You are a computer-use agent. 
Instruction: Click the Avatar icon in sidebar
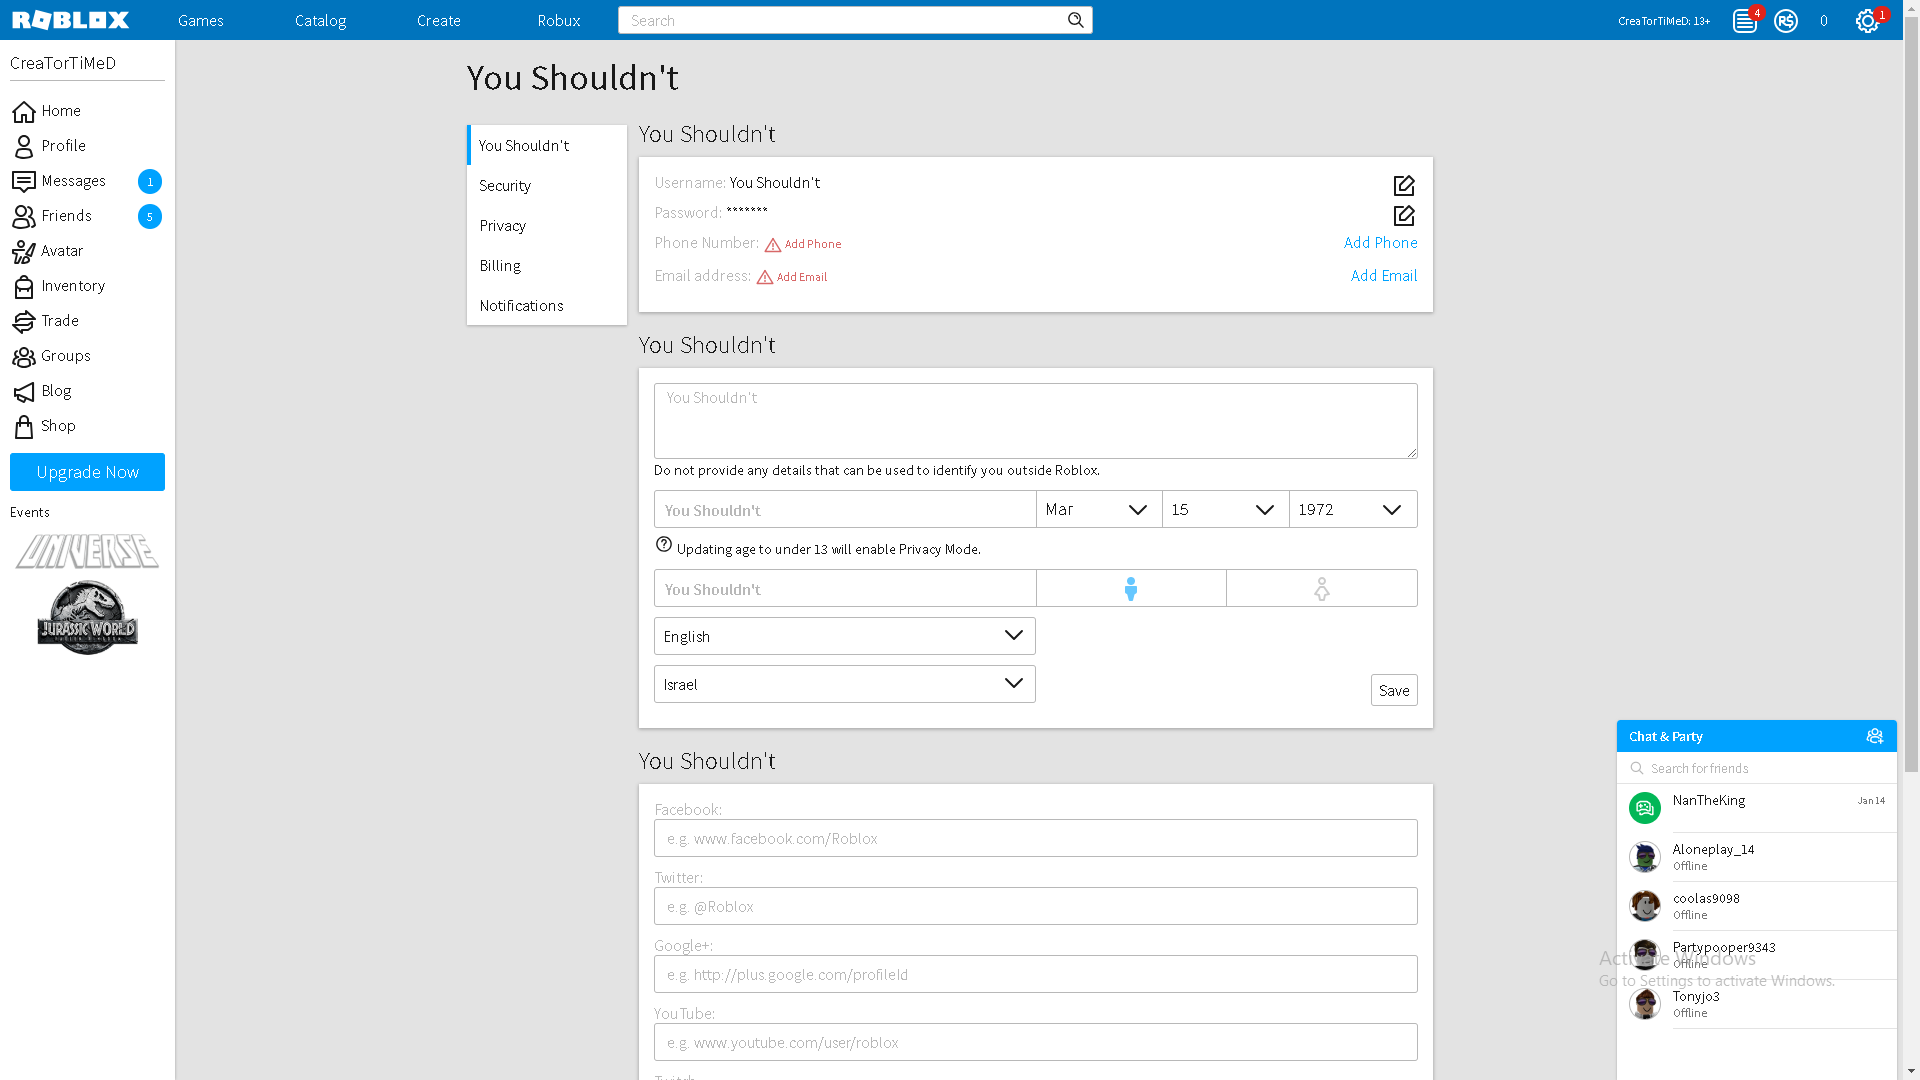click(x=24, y=251)
